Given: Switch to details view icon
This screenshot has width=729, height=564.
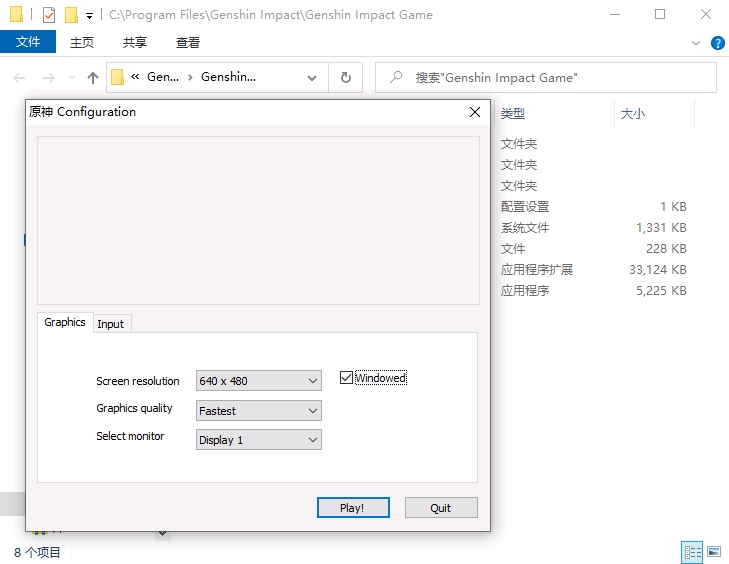Looking at the screenshot, I should click(692, 552).
